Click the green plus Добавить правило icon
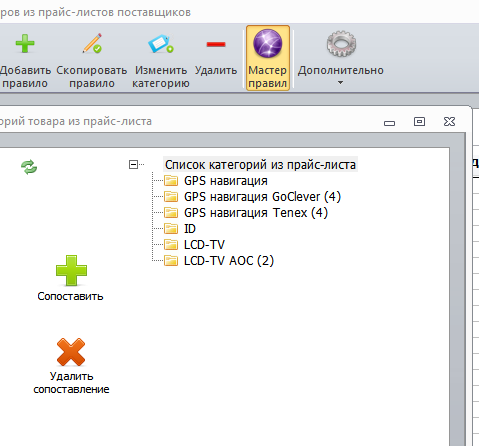Screen dimensions: 479x446 click(x=25, y=44)
